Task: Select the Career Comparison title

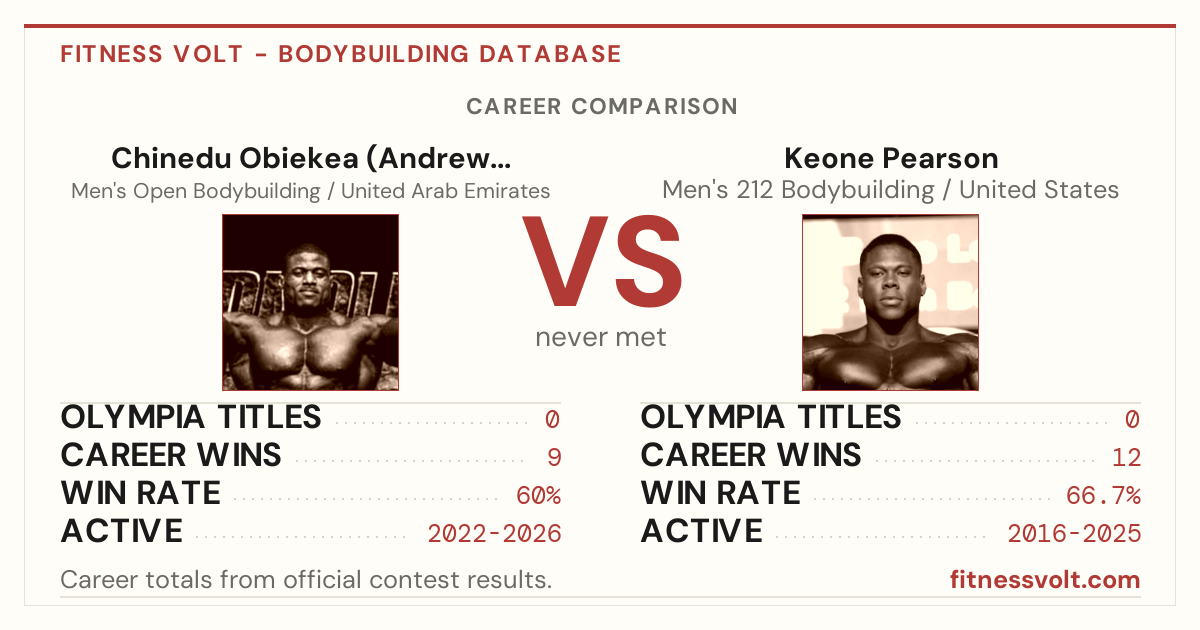Action: tap(602, 106)
